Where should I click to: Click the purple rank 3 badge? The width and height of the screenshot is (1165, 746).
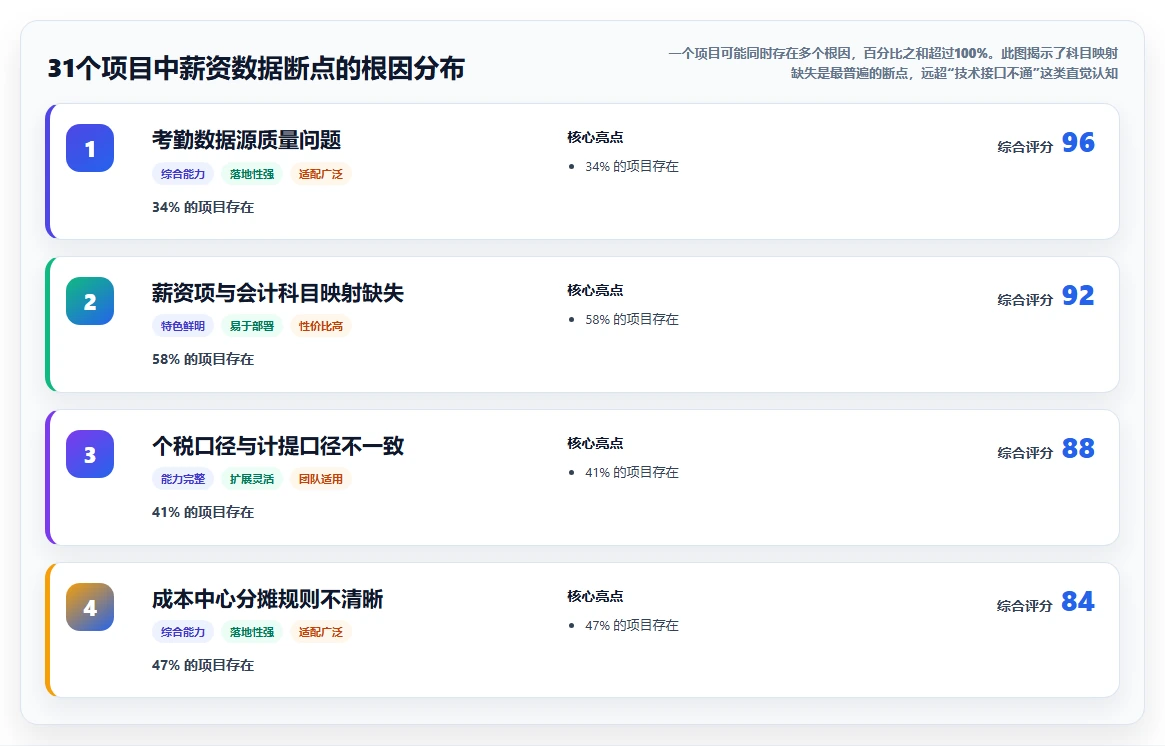coord(90,455)
